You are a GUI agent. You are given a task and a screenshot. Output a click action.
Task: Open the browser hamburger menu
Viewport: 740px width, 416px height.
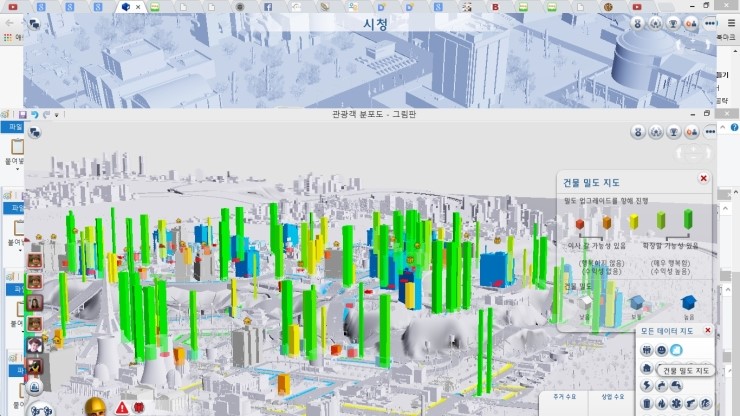point(731,23)
